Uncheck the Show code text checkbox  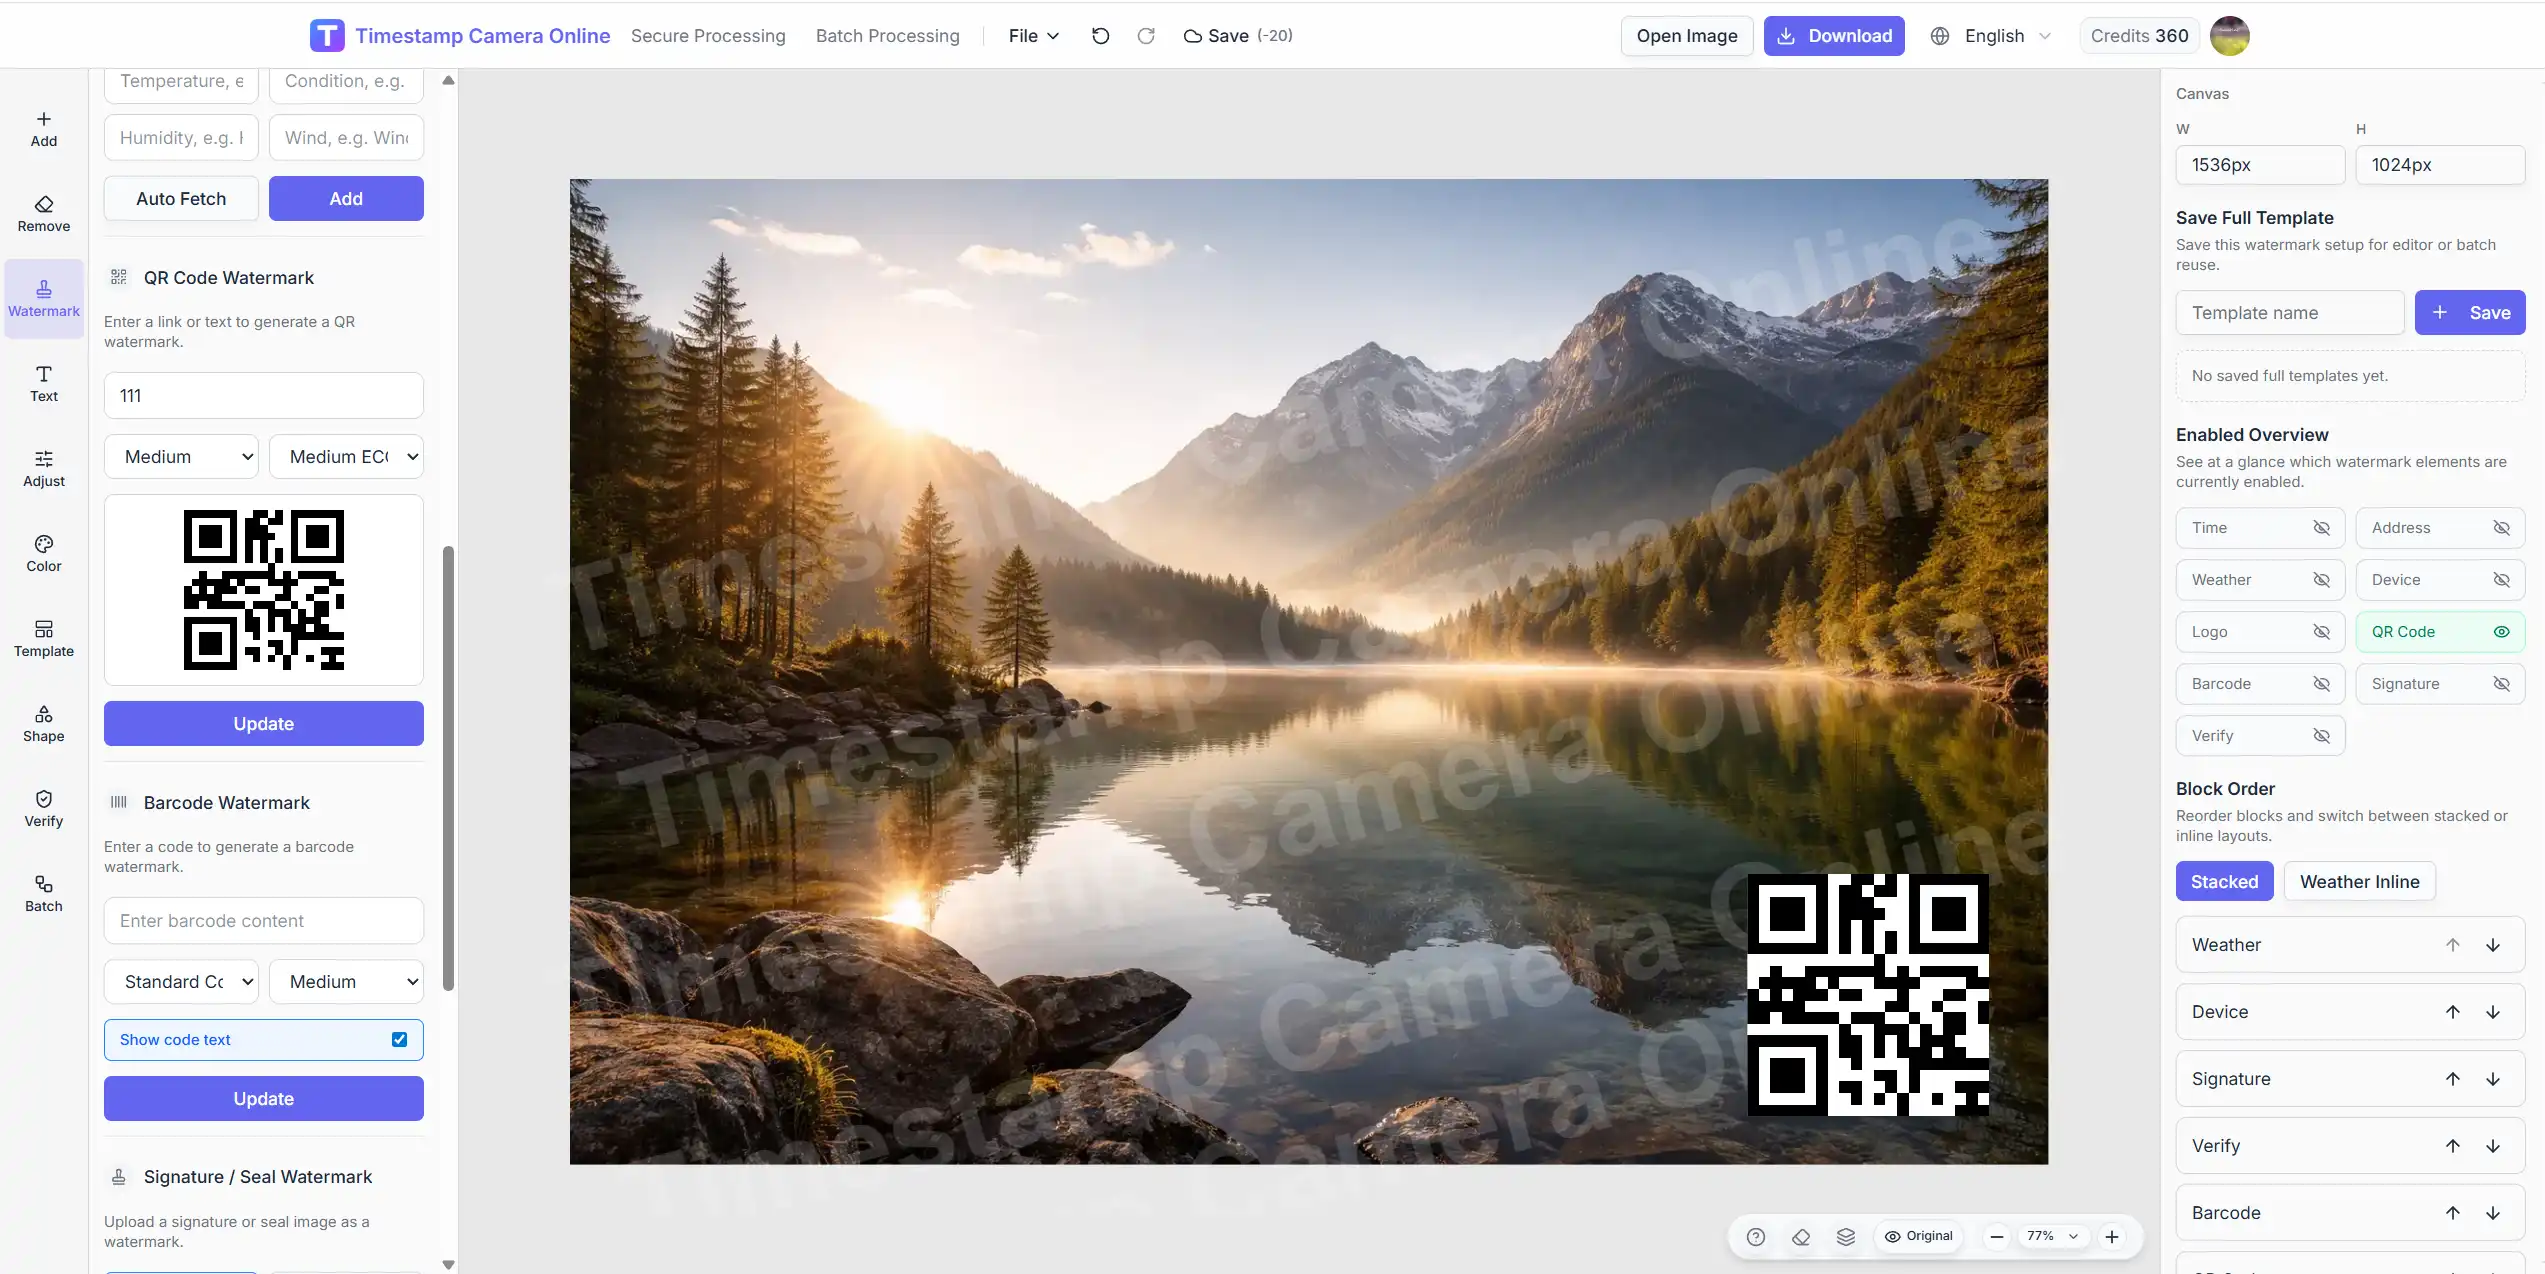[399, 1040]
